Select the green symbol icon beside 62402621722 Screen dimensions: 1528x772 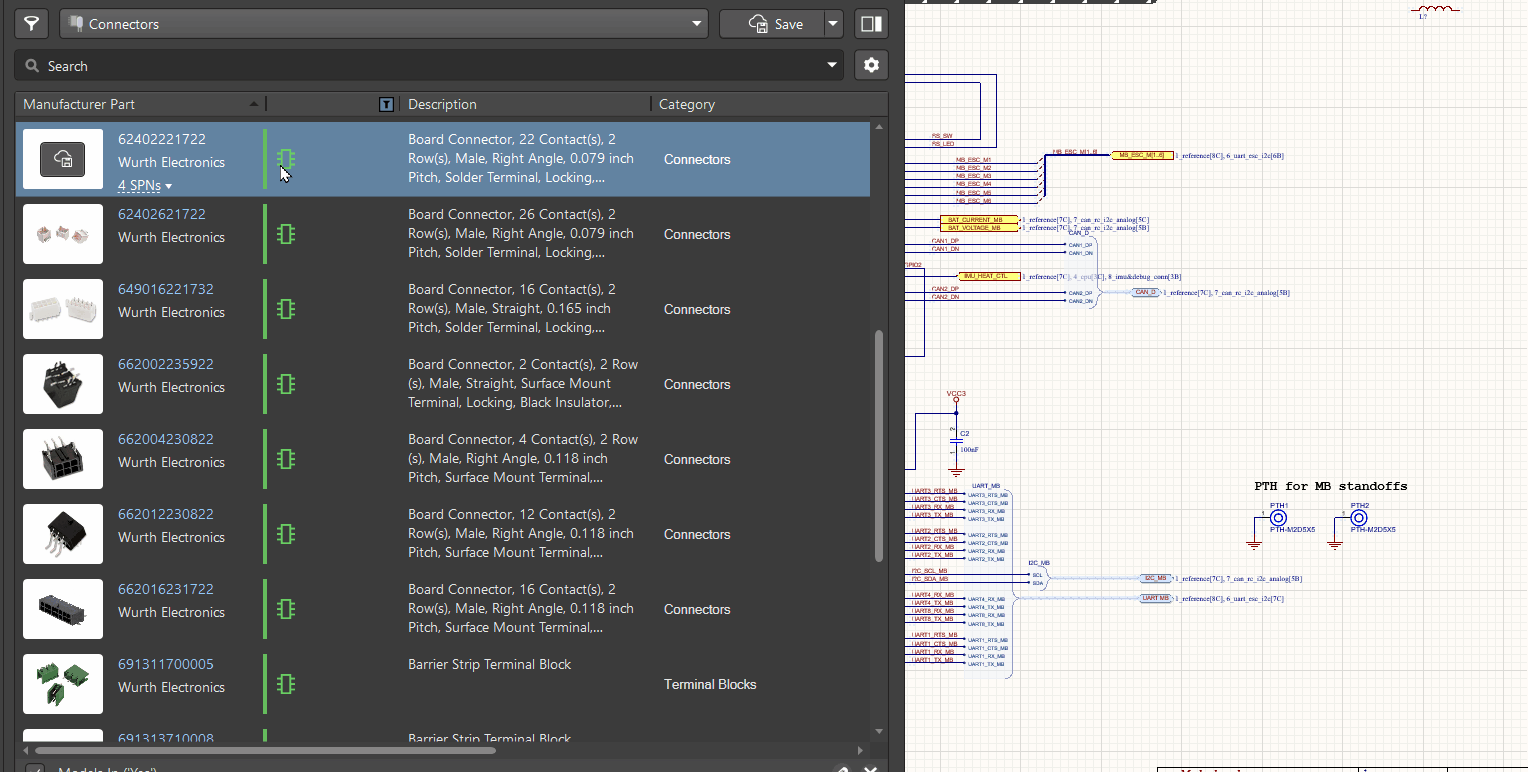pos(286,233)
